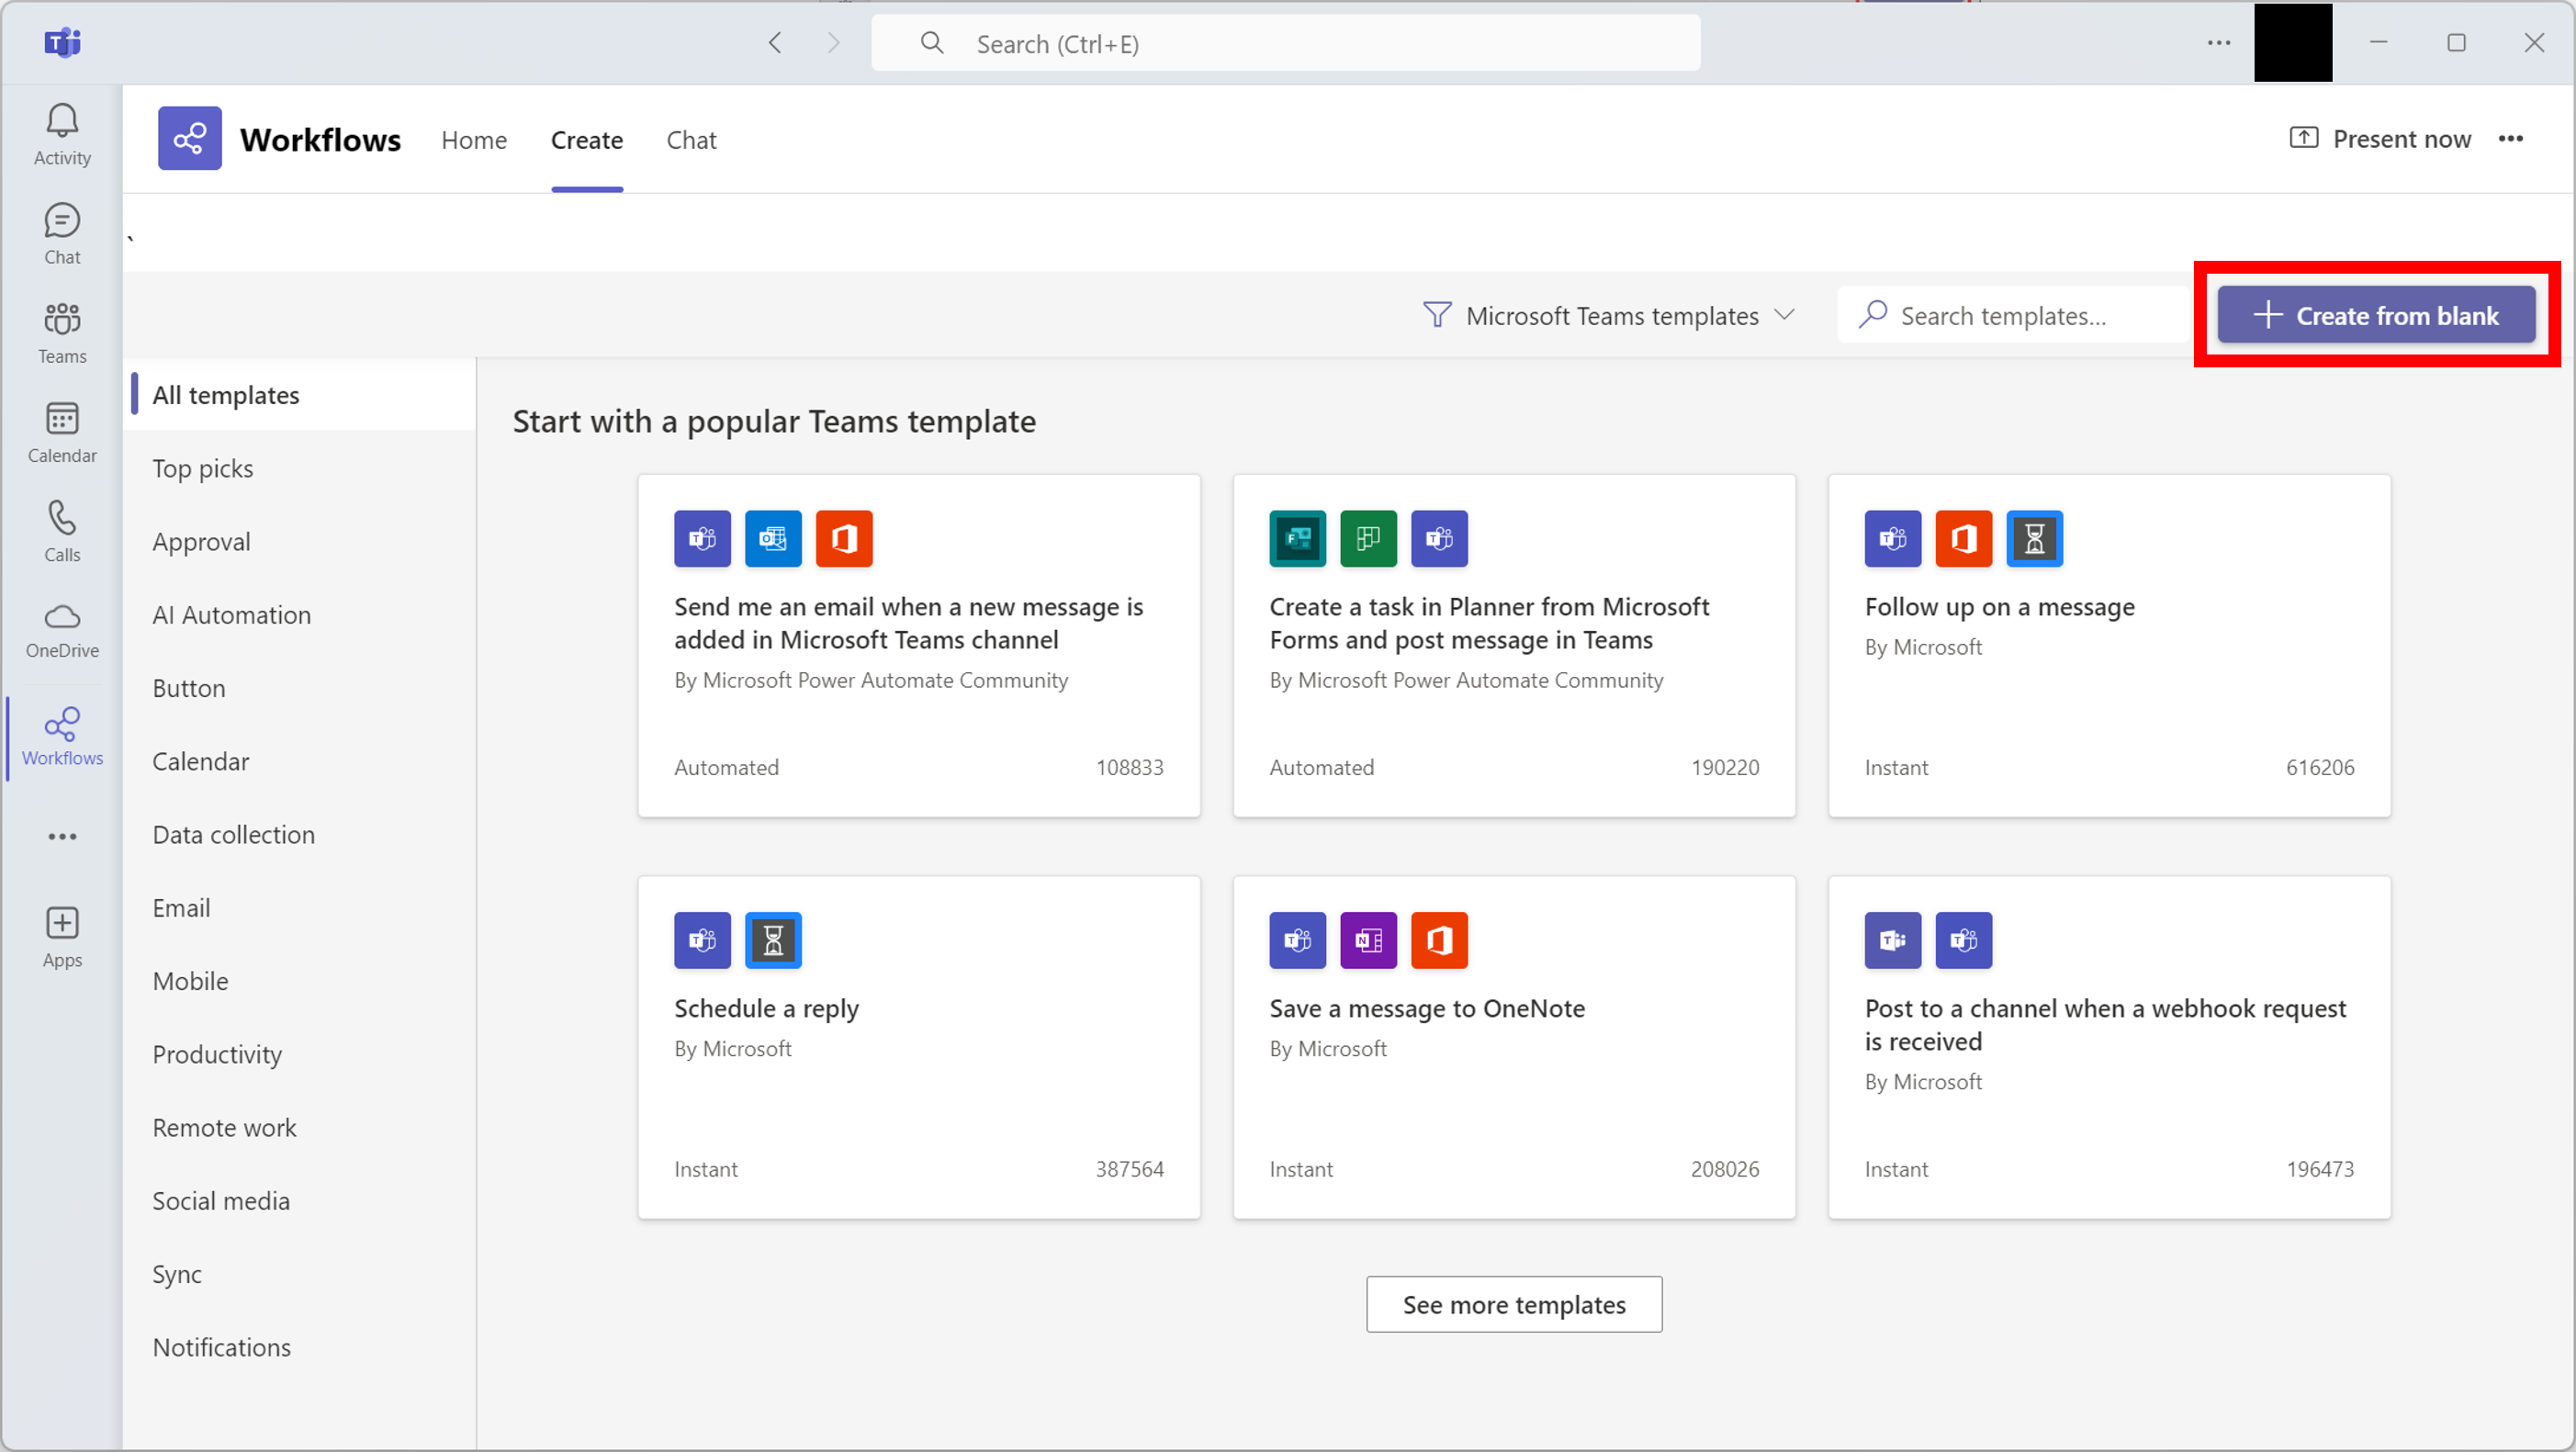Open Schedule a reply template card
The width and height of the screenshot is (2576, 1452).
[919, 1047]
